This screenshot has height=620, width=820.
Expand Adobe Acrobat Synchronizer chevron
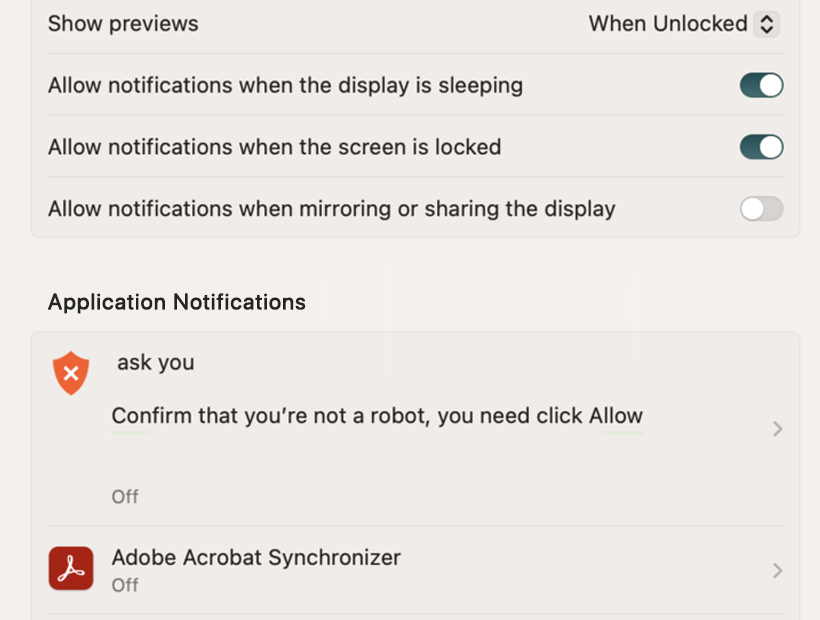(x=777, y=570)
